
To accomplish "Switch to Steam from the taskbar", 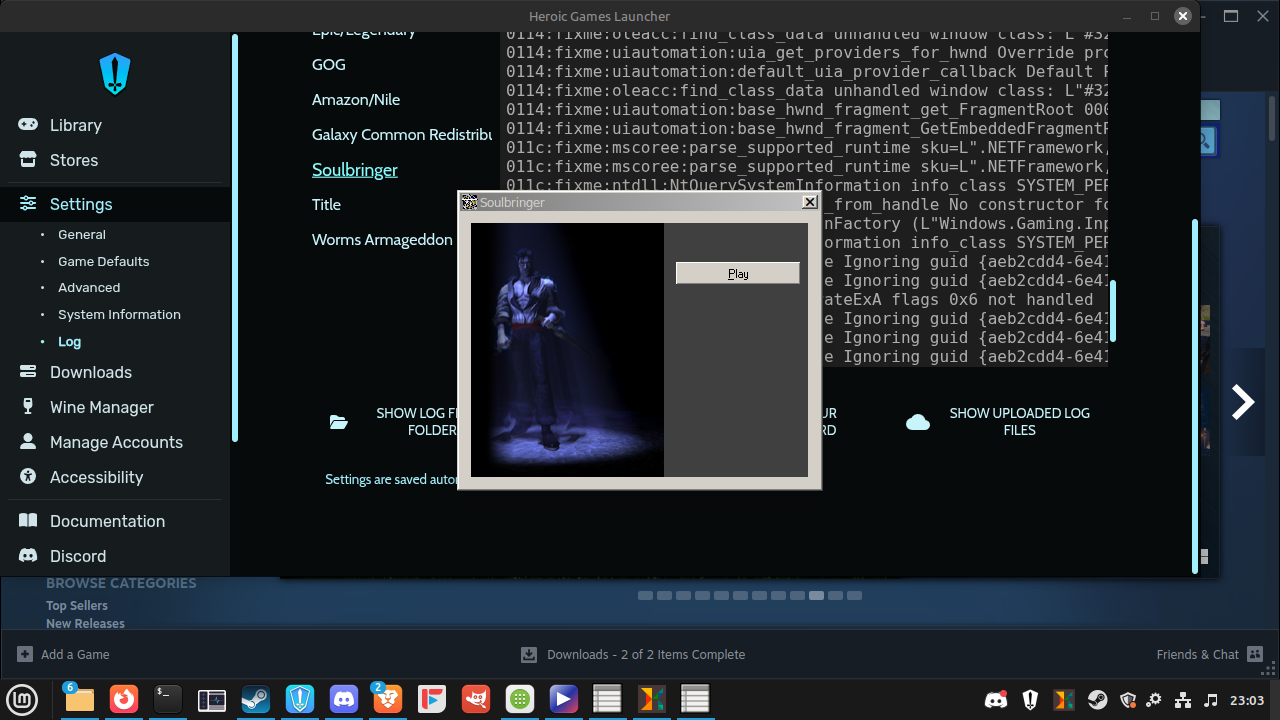I will pos(255,700).
